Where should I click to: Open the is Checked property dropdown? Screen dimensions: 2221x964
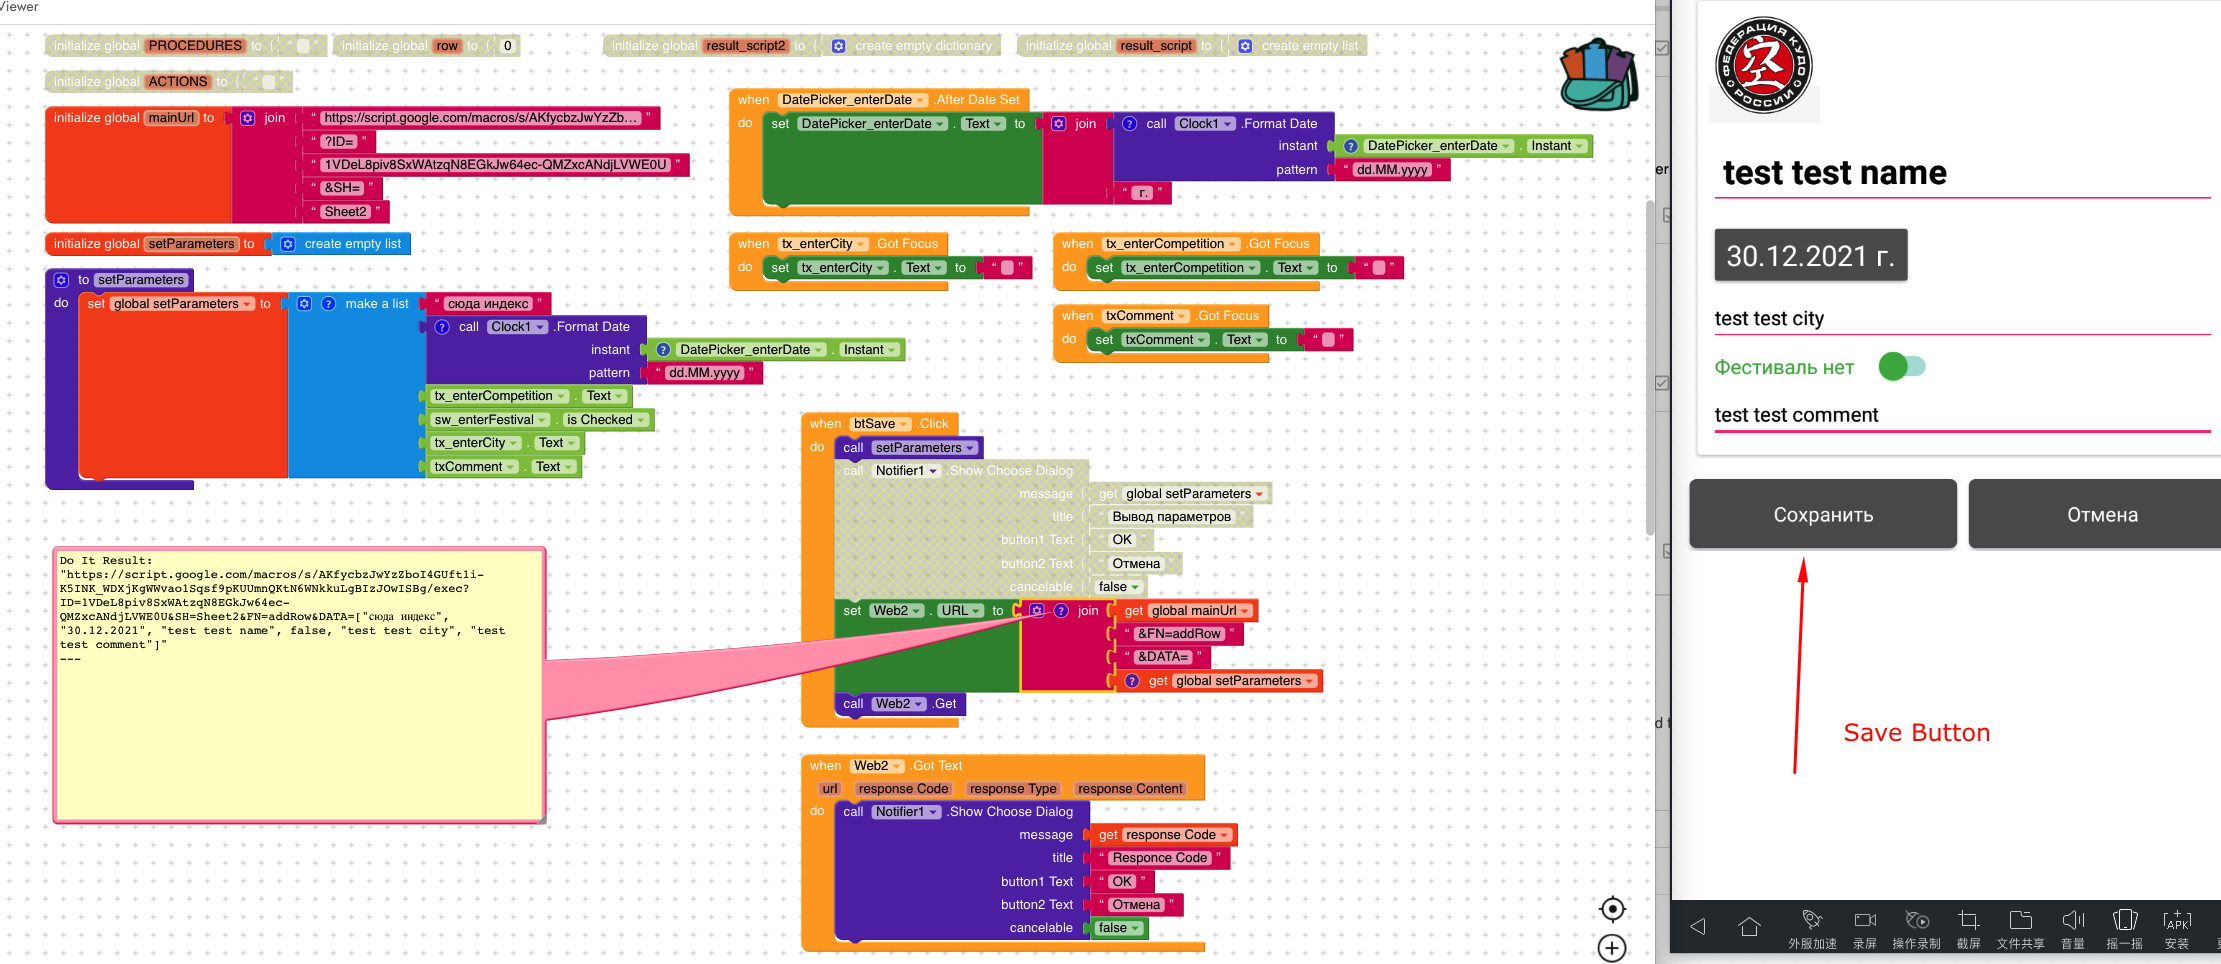(605, 420)
